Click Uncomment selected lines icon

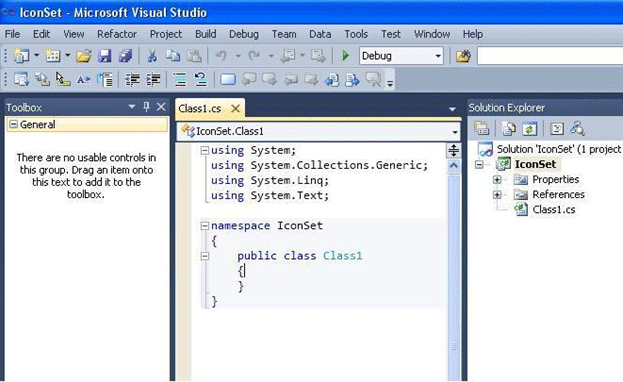coord(201,80)
